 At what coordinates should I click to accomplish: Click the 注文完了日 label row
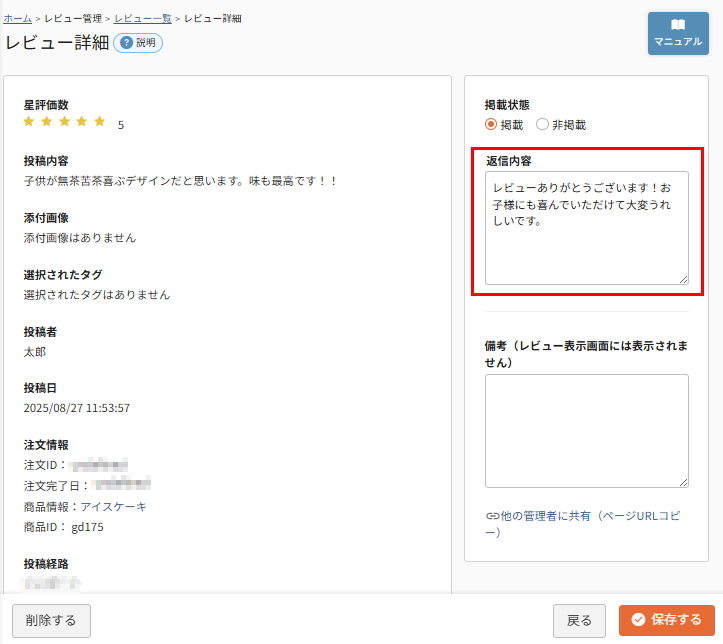tap(87, 485)
